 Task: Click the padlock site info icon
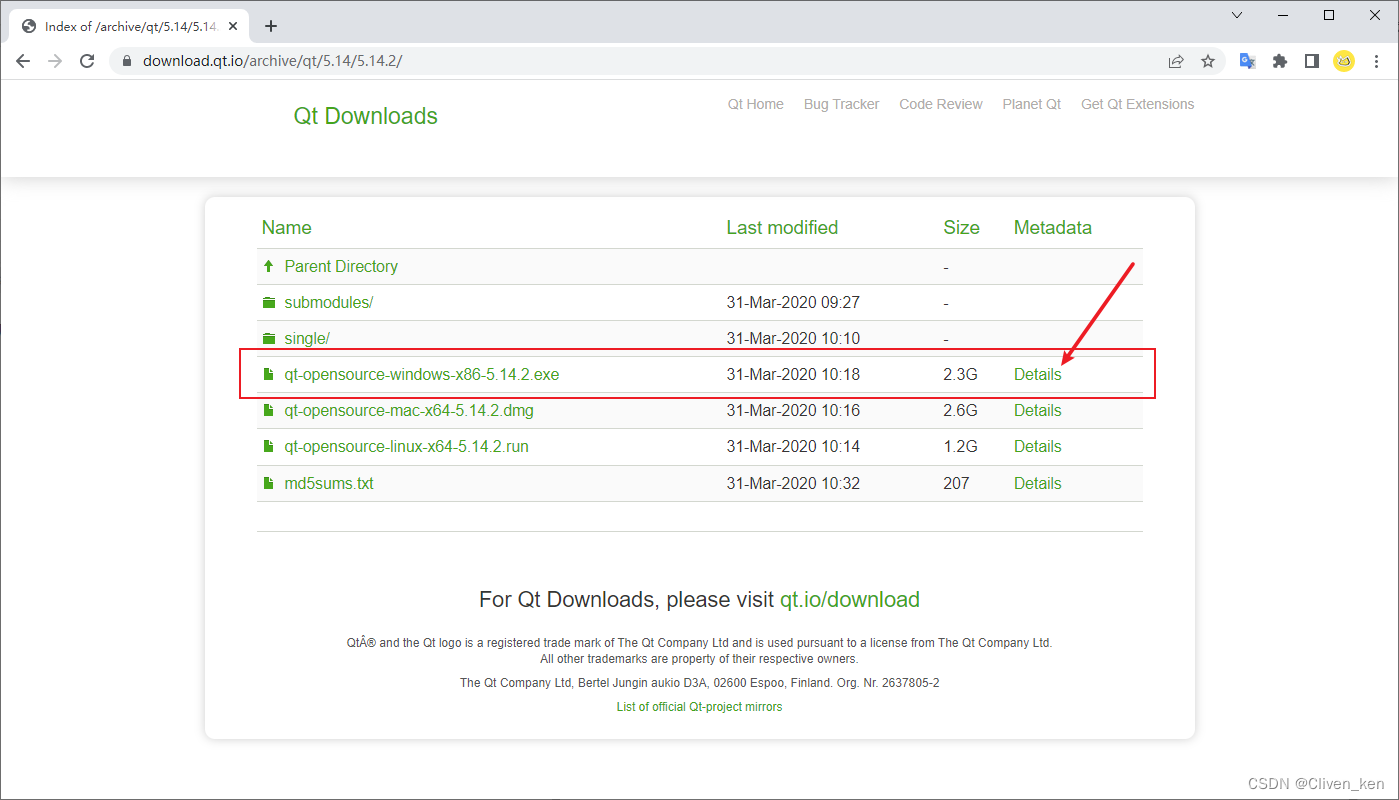pos(126,61)
